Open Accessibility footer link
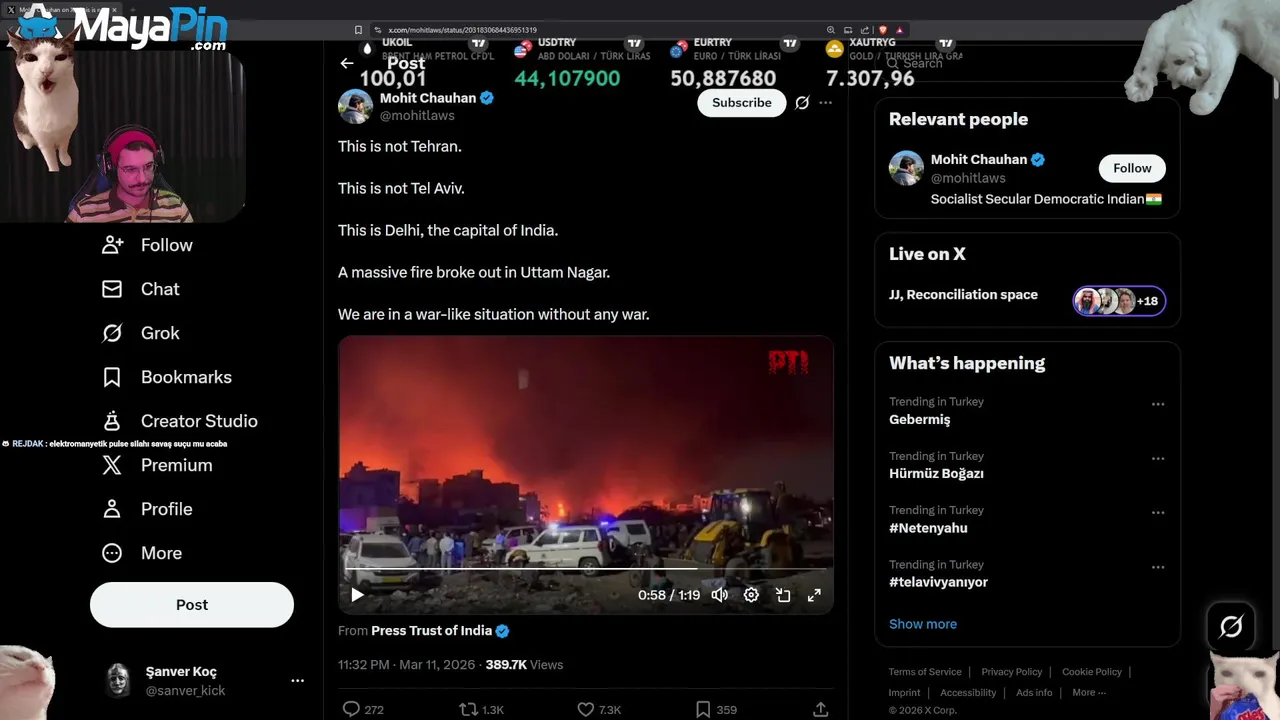 (968, 693)
